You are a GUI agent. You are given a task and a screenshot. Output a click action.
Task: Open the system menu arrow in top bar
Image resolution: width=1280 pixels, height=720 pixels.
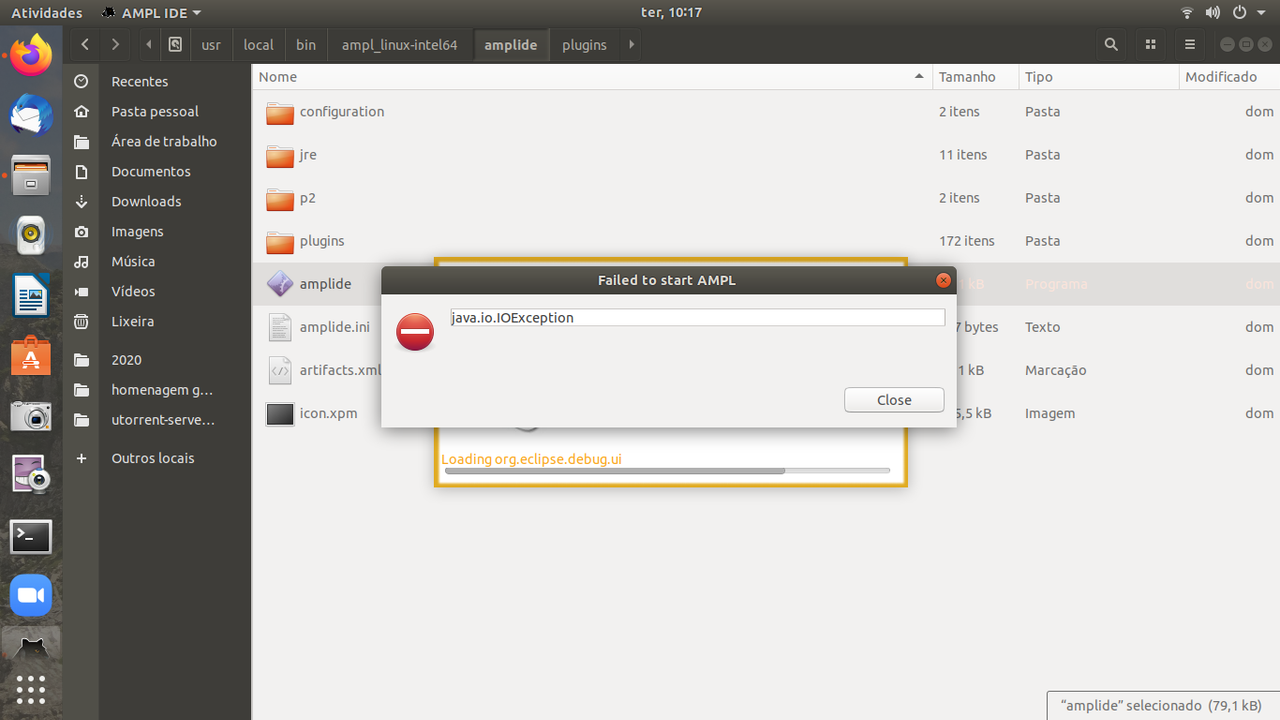coord(1263,13)
